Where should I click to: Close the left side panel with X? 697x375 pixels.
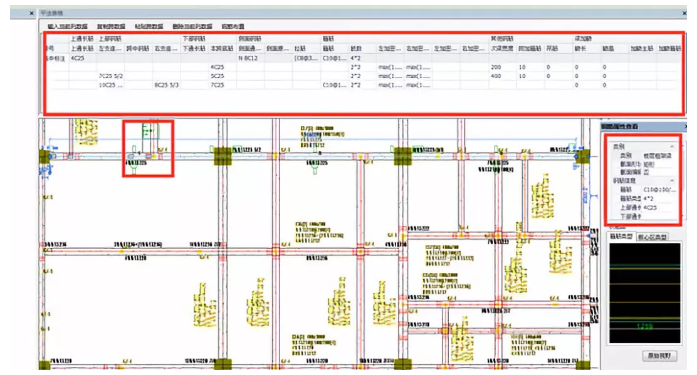coord(32,13)
